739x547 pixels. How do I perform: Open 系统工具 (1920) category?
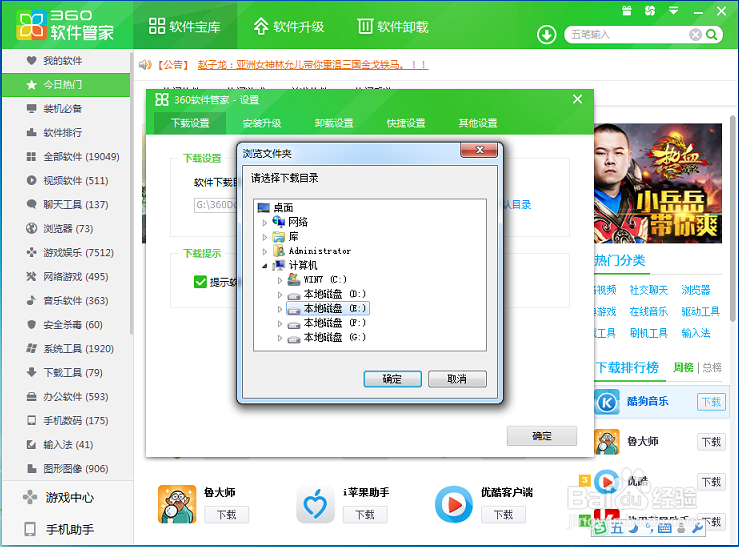pos(66,349)
